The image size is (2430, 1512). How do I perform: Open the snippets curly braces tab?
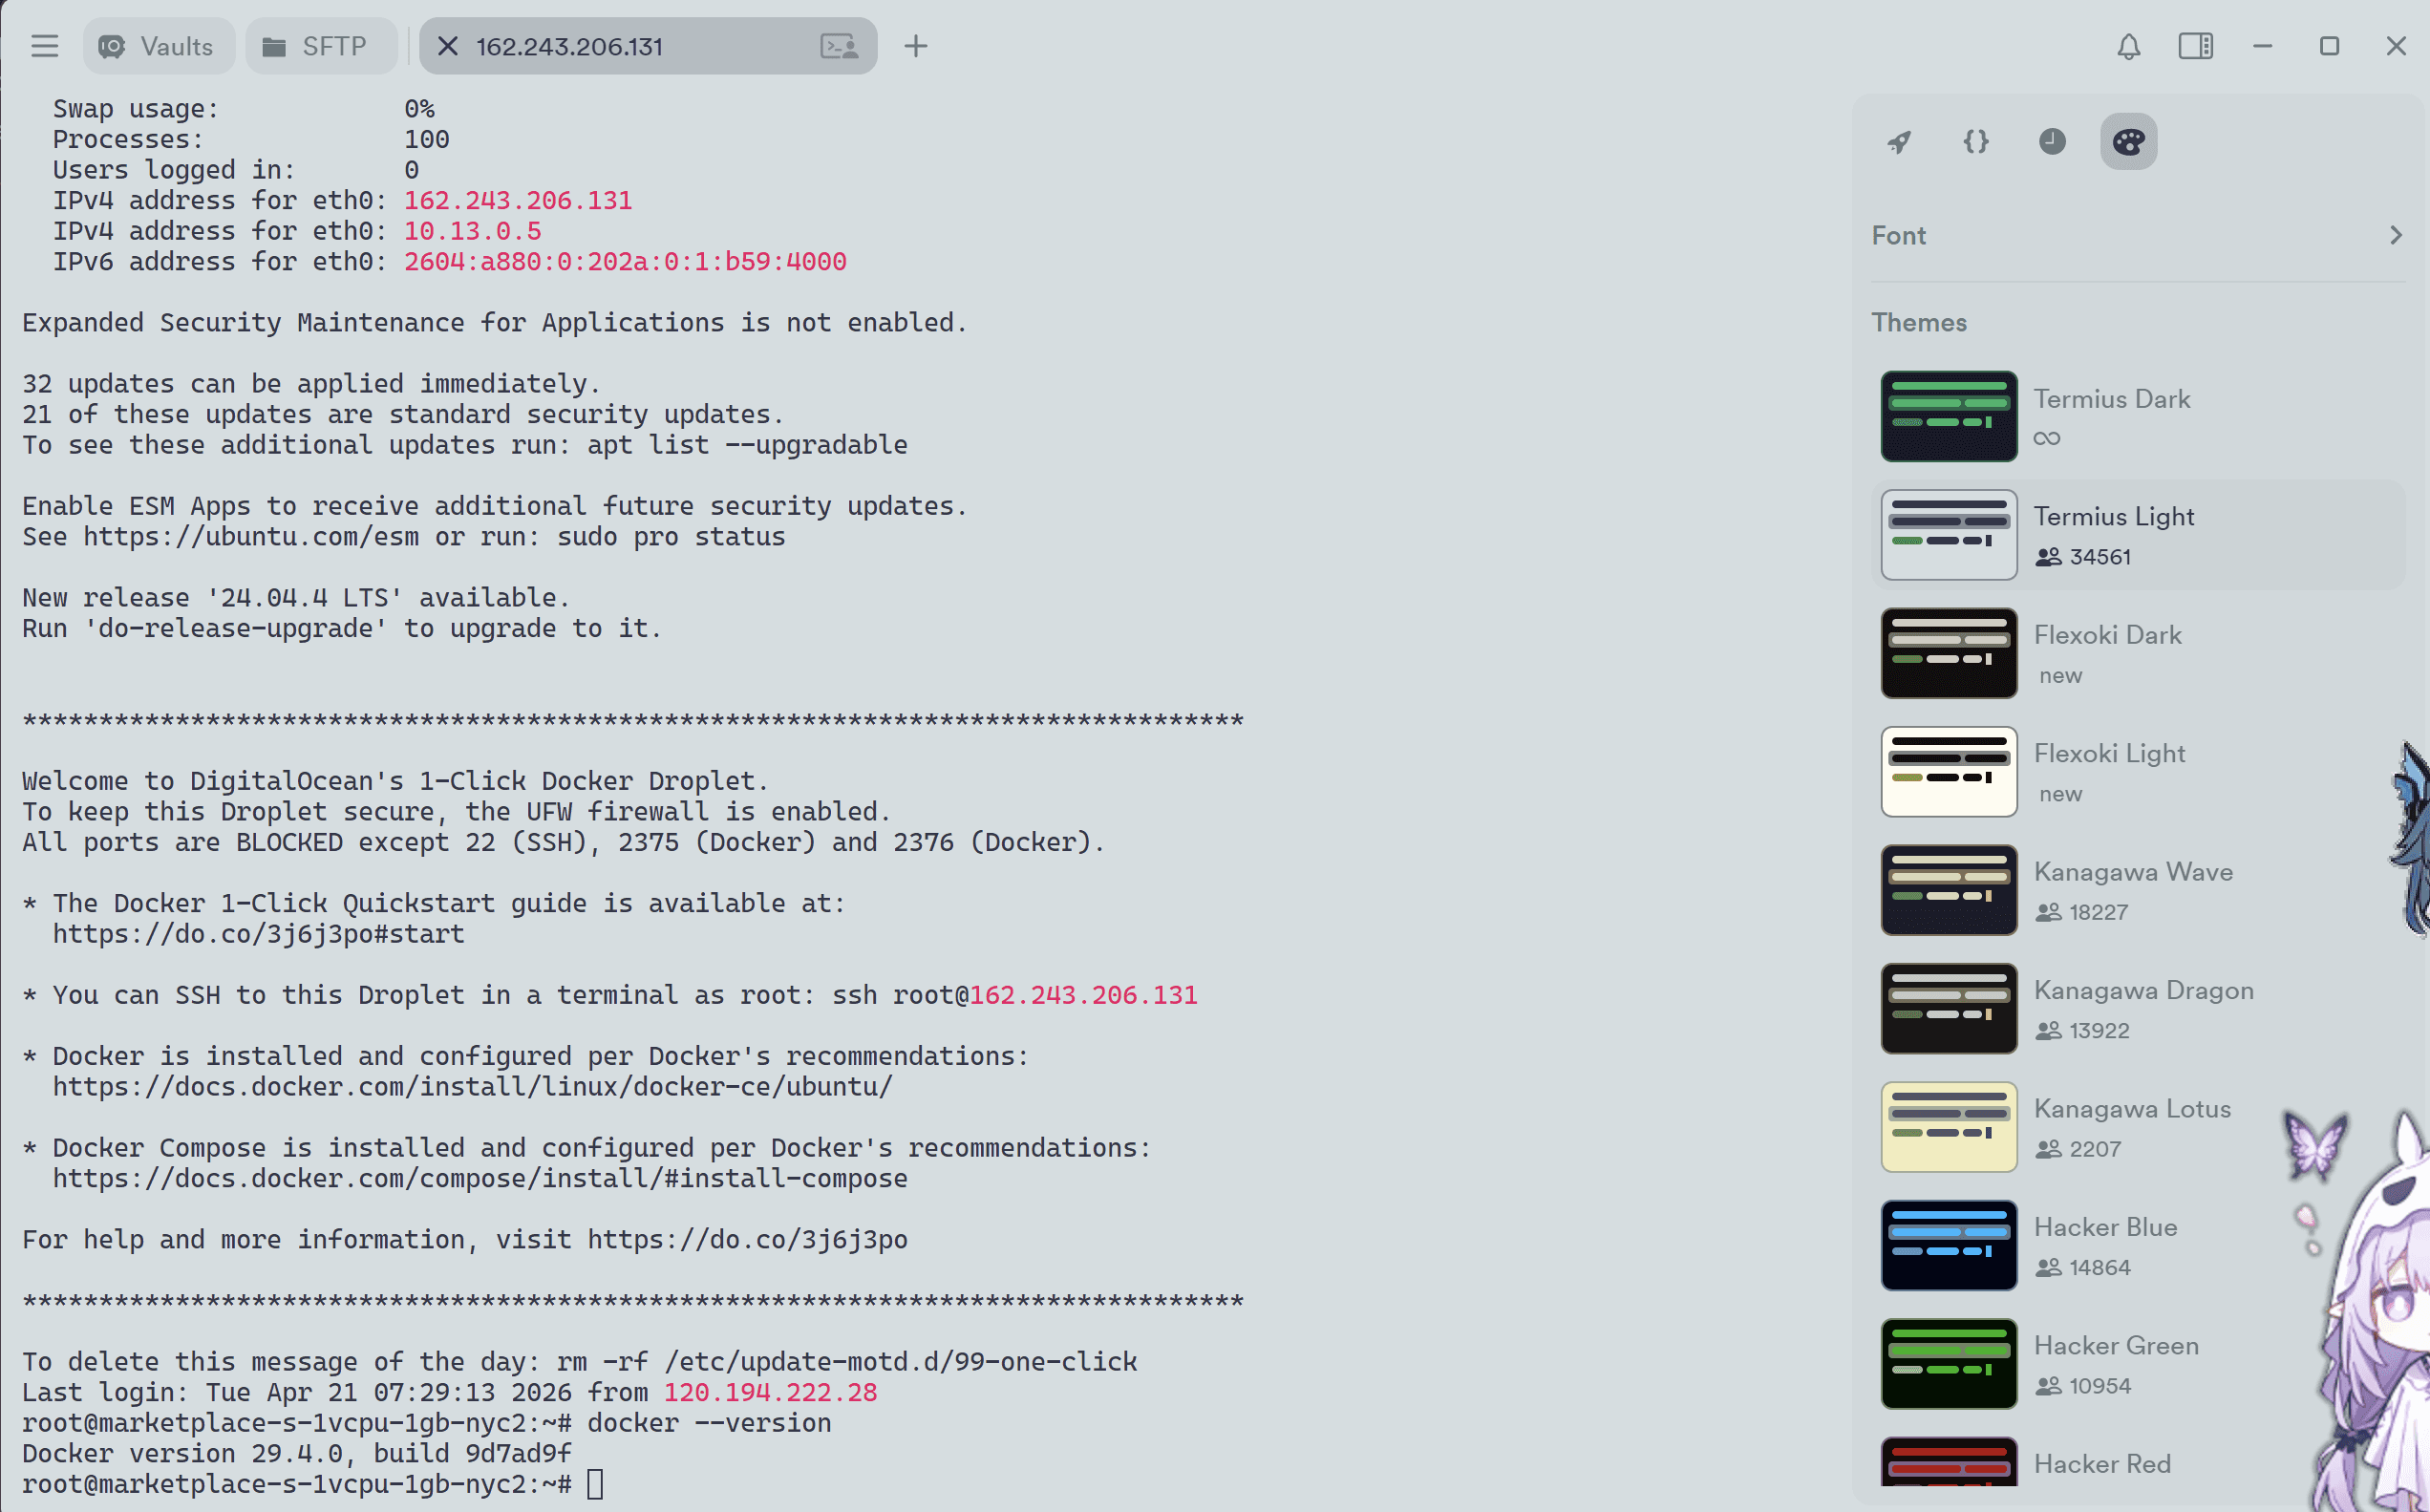[1976, 141]
